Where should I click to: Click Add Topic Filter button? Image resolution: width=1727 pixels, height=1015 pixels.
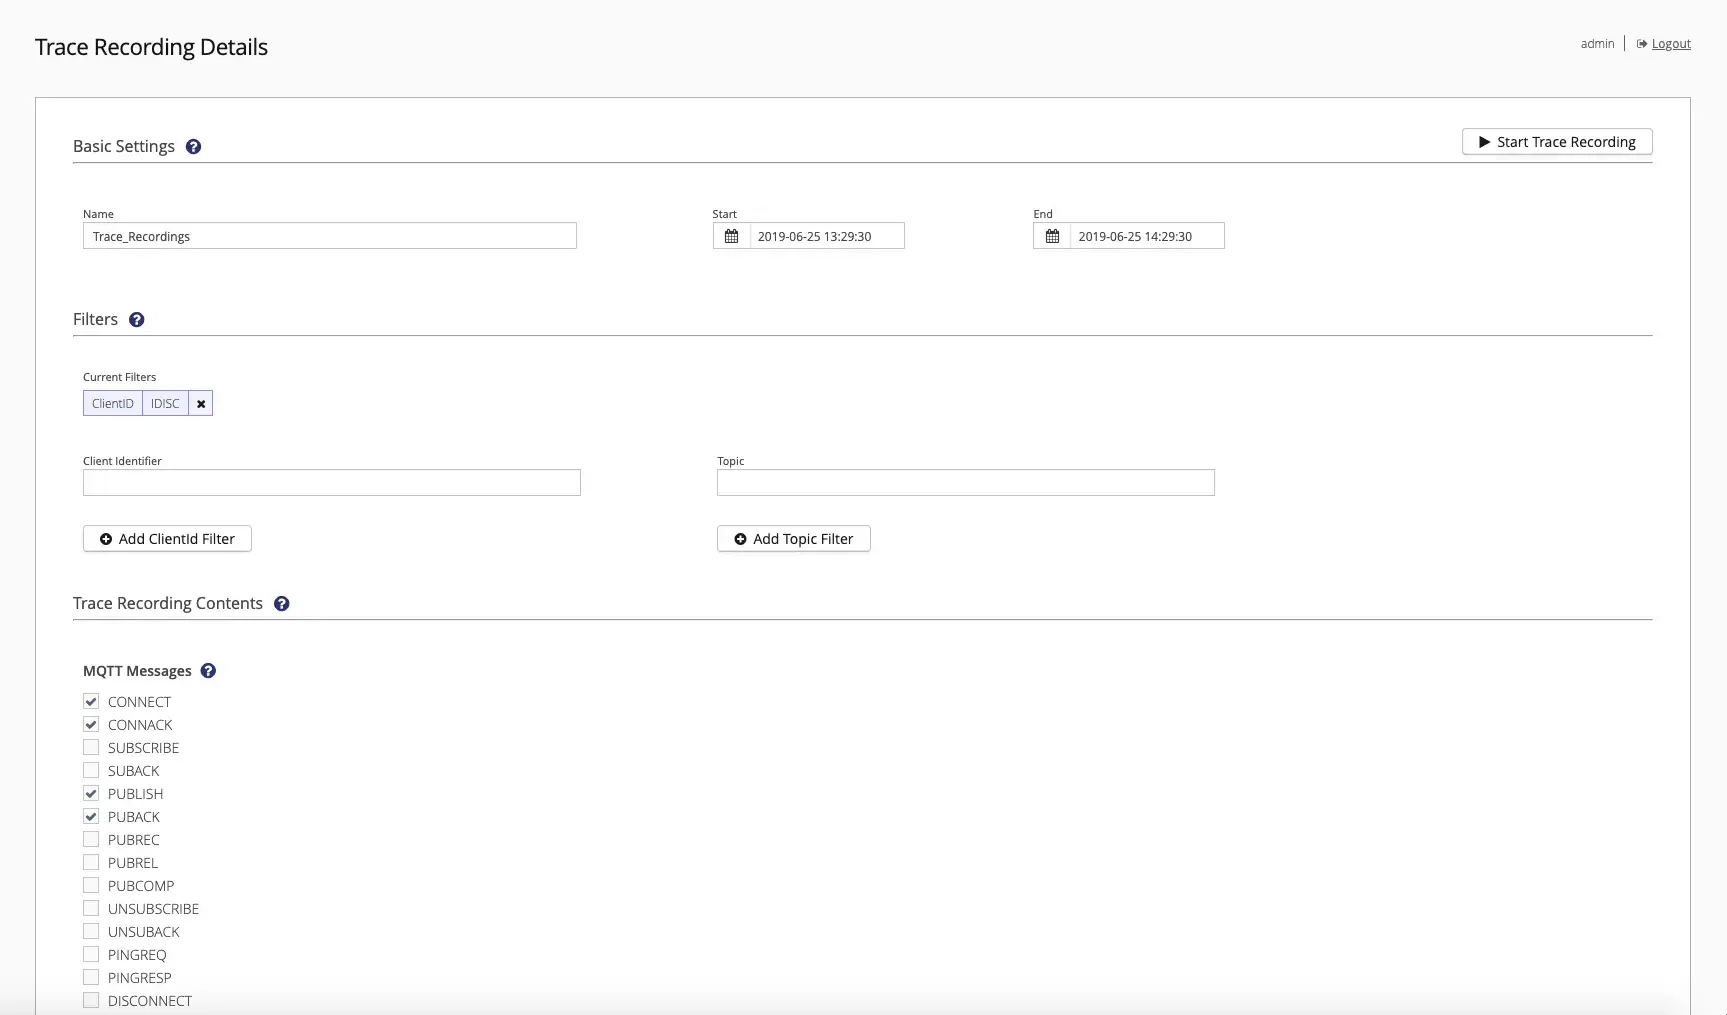(x=794, y=539)
